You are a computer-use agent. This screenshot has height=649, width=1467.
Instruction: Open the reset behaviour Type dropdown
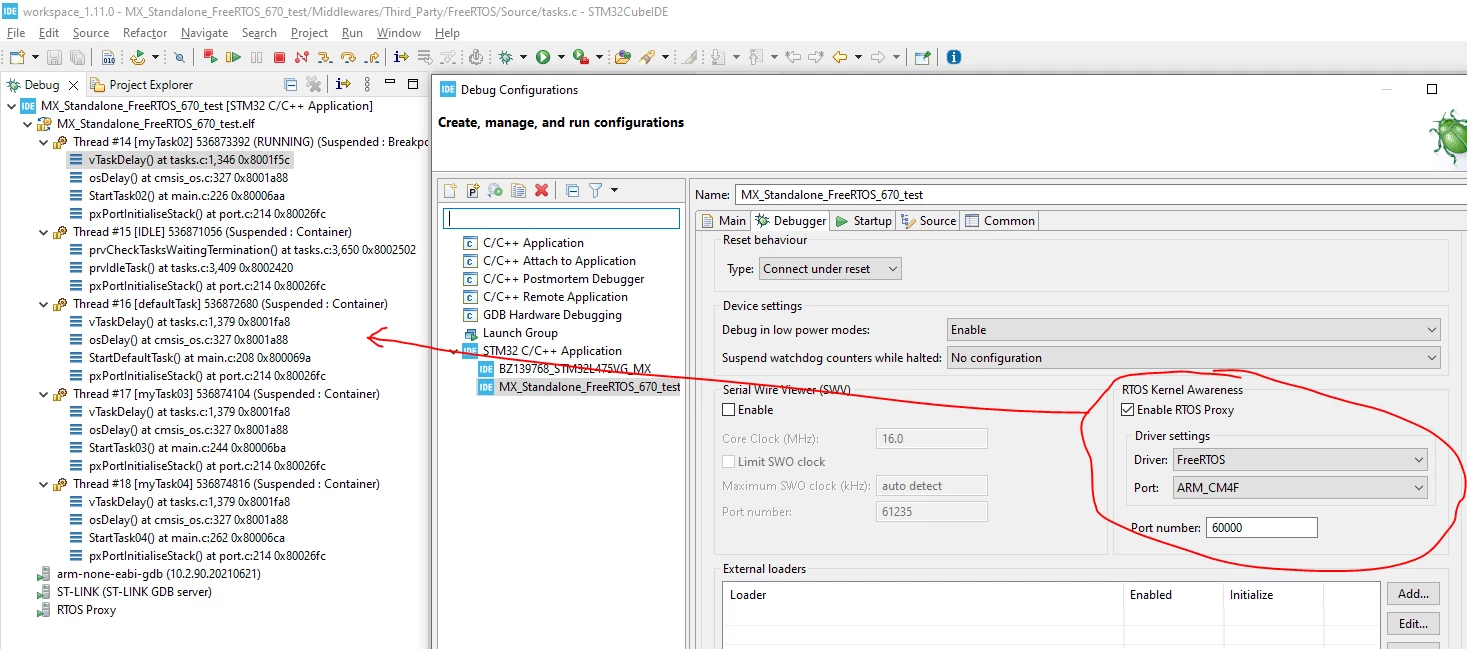pyautogui.click(x=830, y=269)
